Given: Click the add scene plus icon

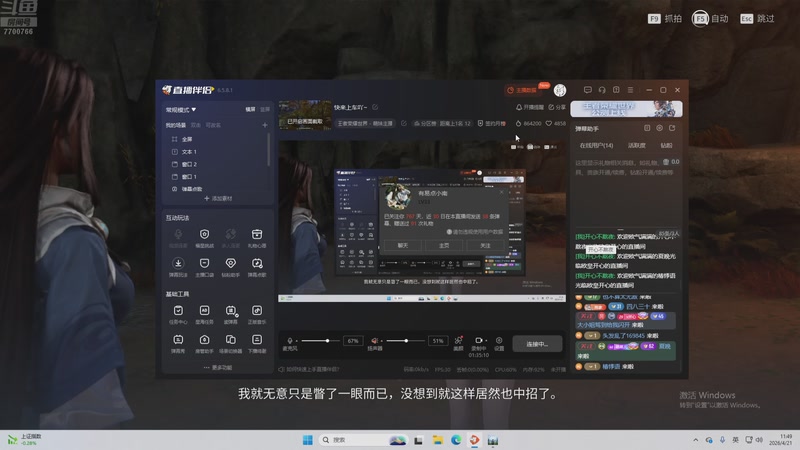Looking at the screenshot, I should (264, 125).
